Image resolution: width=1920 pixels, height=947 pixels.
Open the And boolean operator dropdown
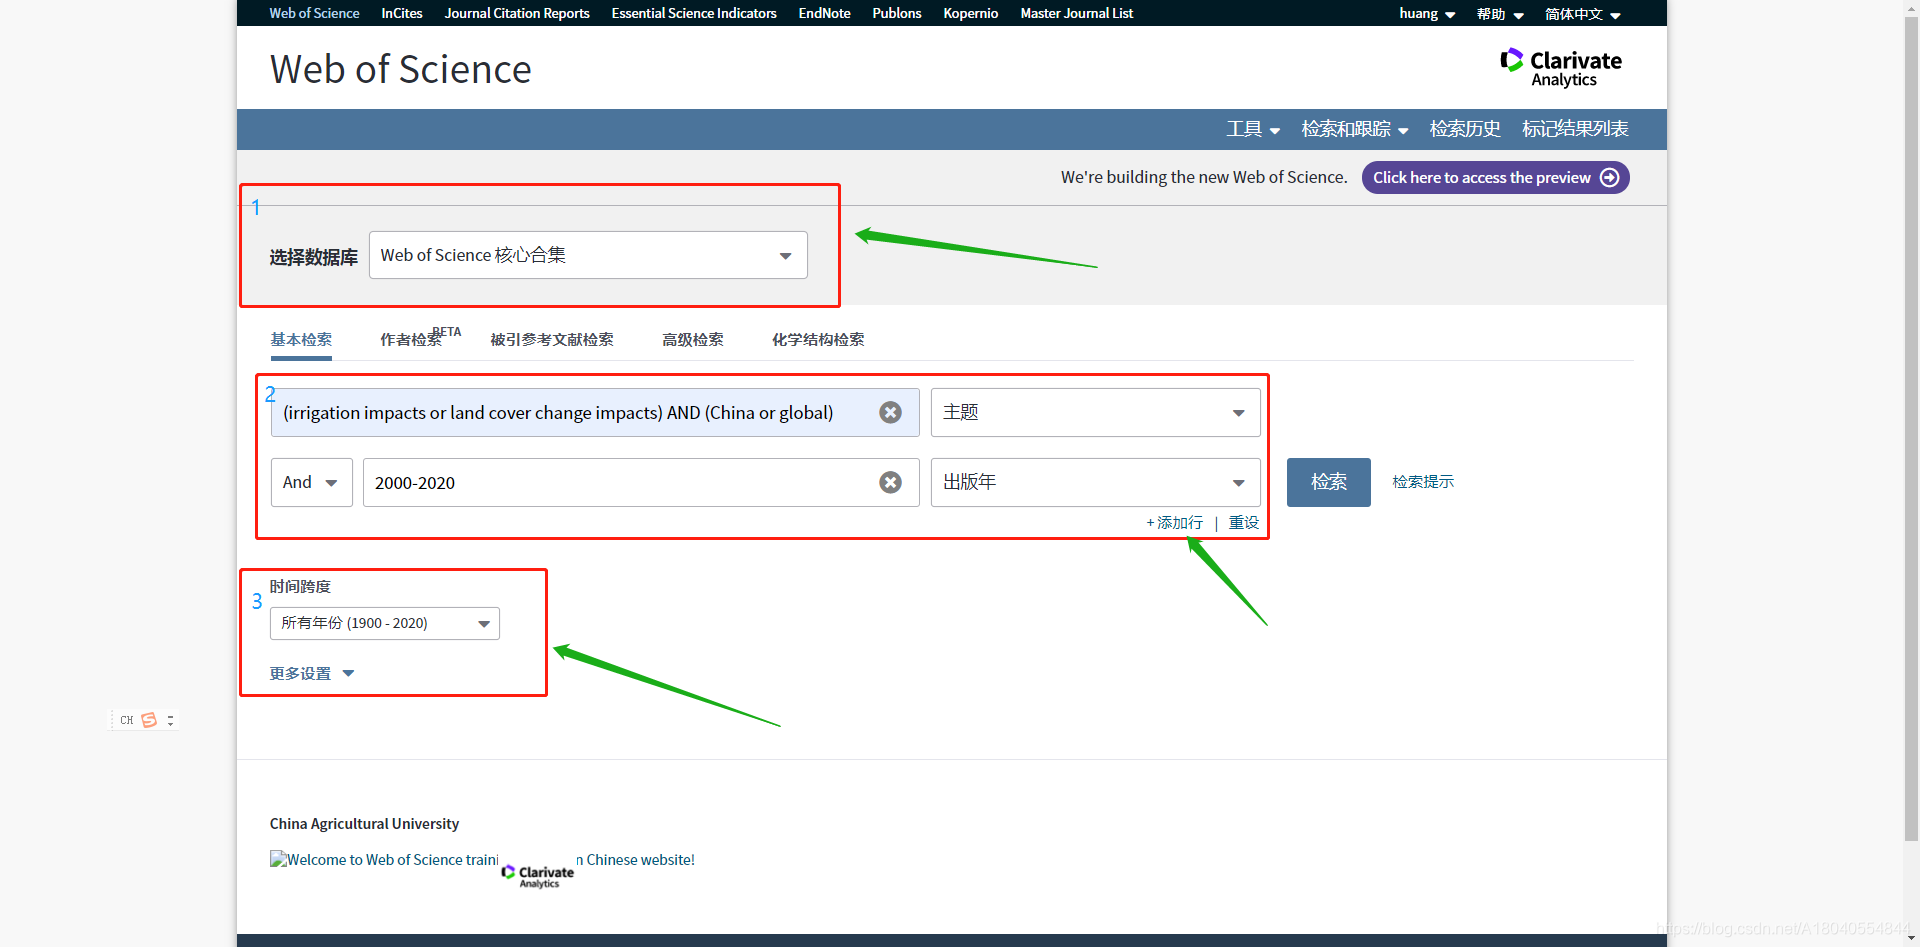point(311,483)
